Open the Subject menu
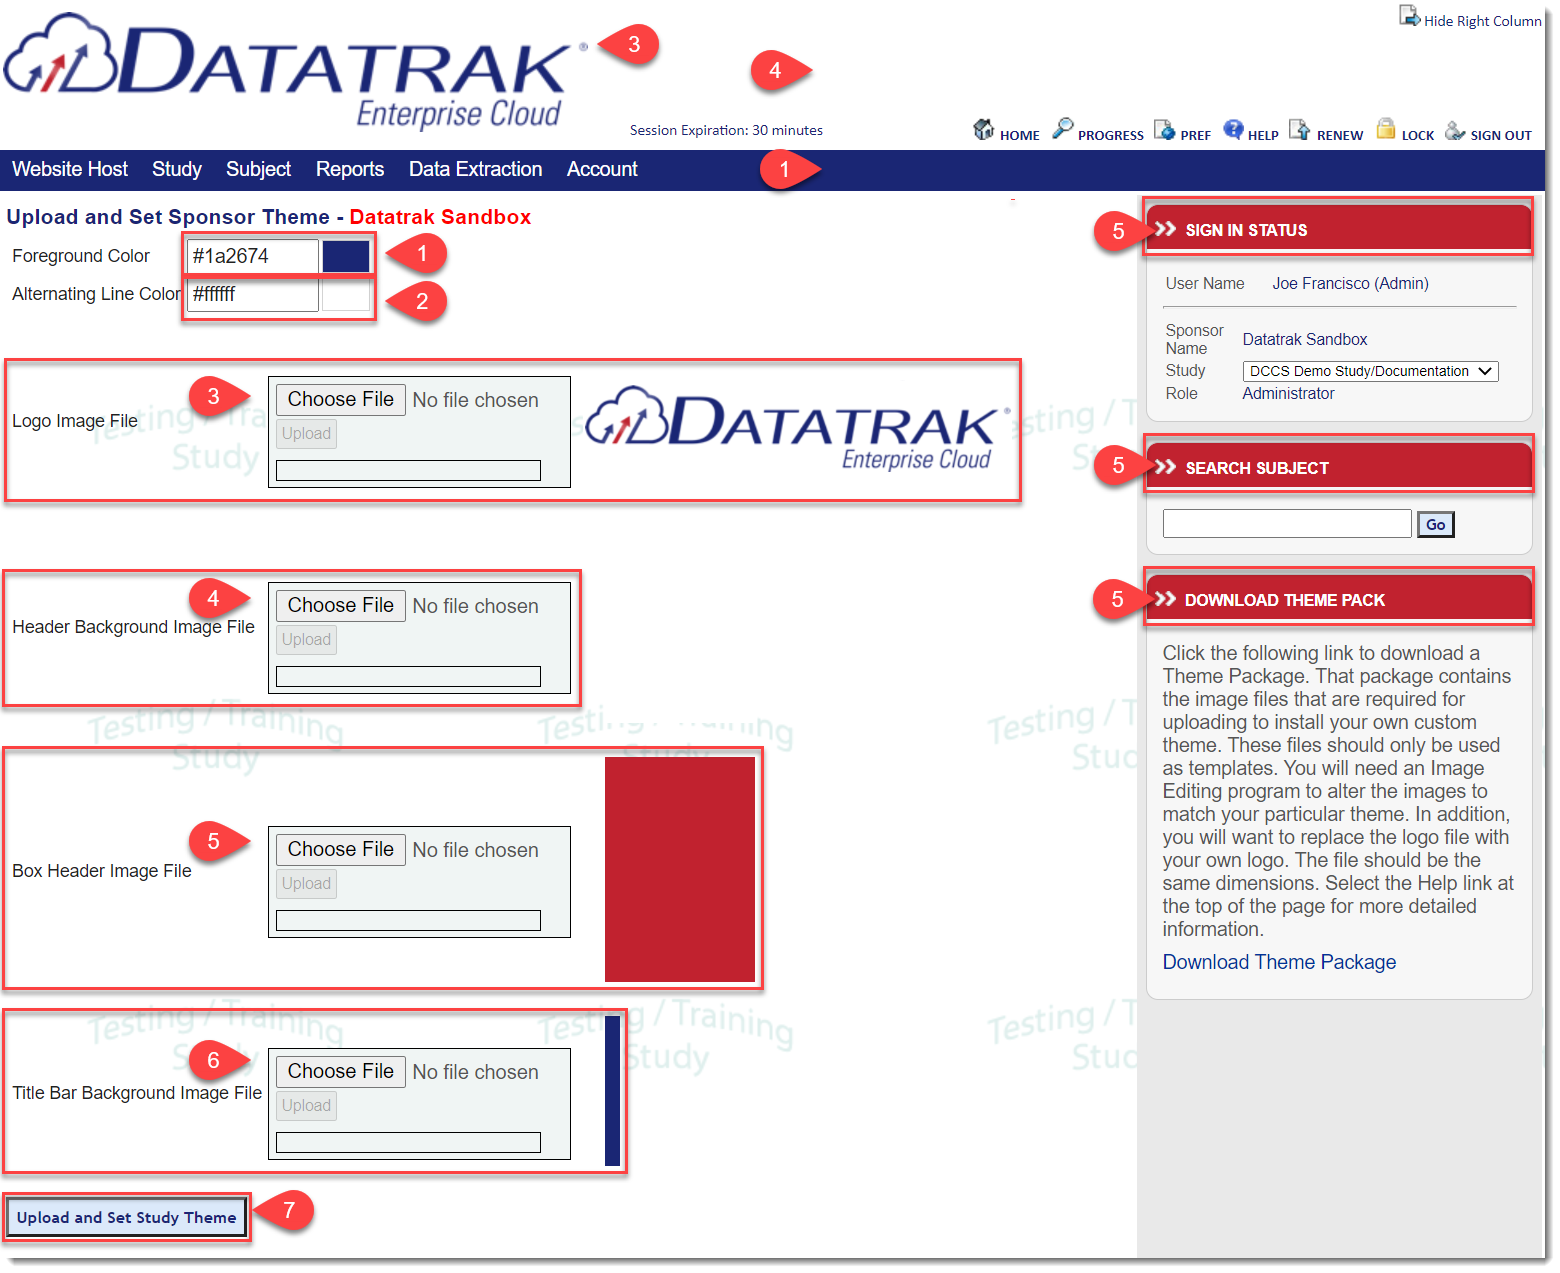This screenshot has height=1273, width=1560. pyautogui.click(x=258, y=169)
